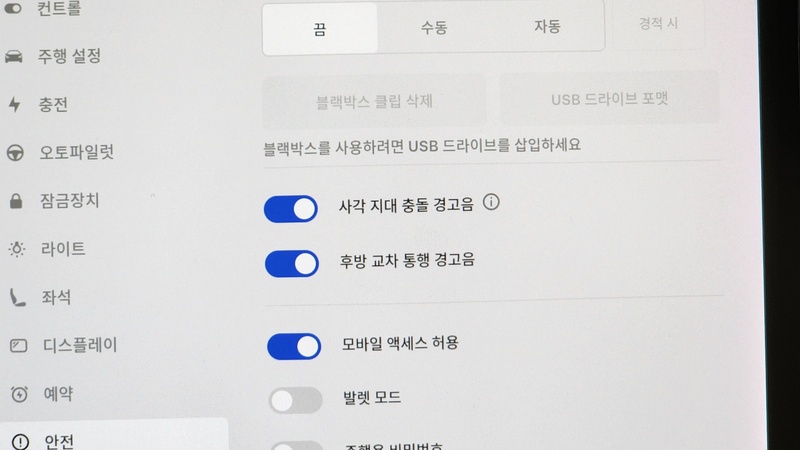Viewport: 800px width, 450px height.
Task: Click the steering wheel Autopilot icon
Action: [16, 153]
